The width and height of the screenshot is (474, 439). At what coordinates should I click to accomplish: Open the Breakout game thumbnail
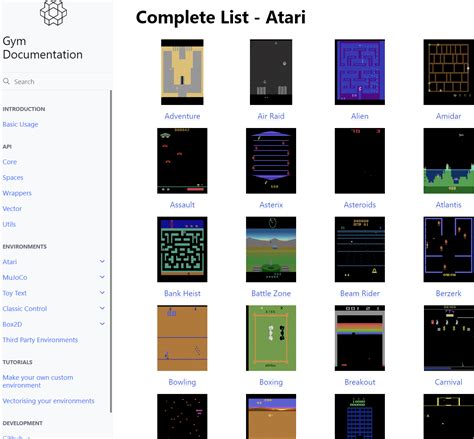point(360,338)
